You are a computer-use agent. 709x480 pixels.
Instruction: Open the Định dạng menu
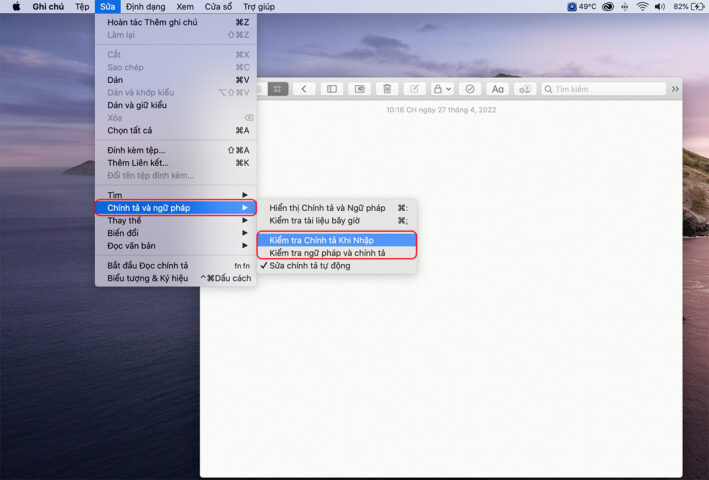click(146, 7)
